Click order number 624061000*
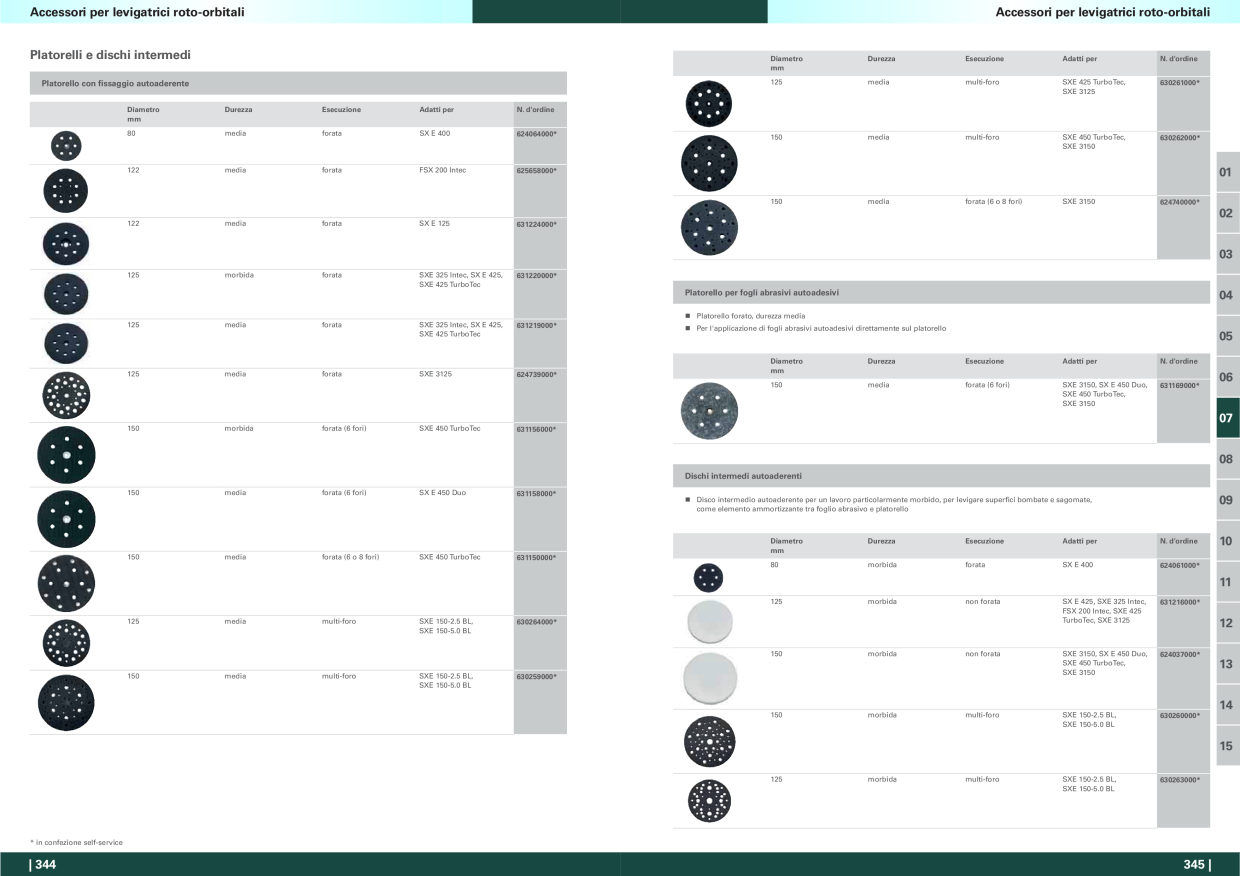Screen dimensions: 1240x876 point(1179,565)
